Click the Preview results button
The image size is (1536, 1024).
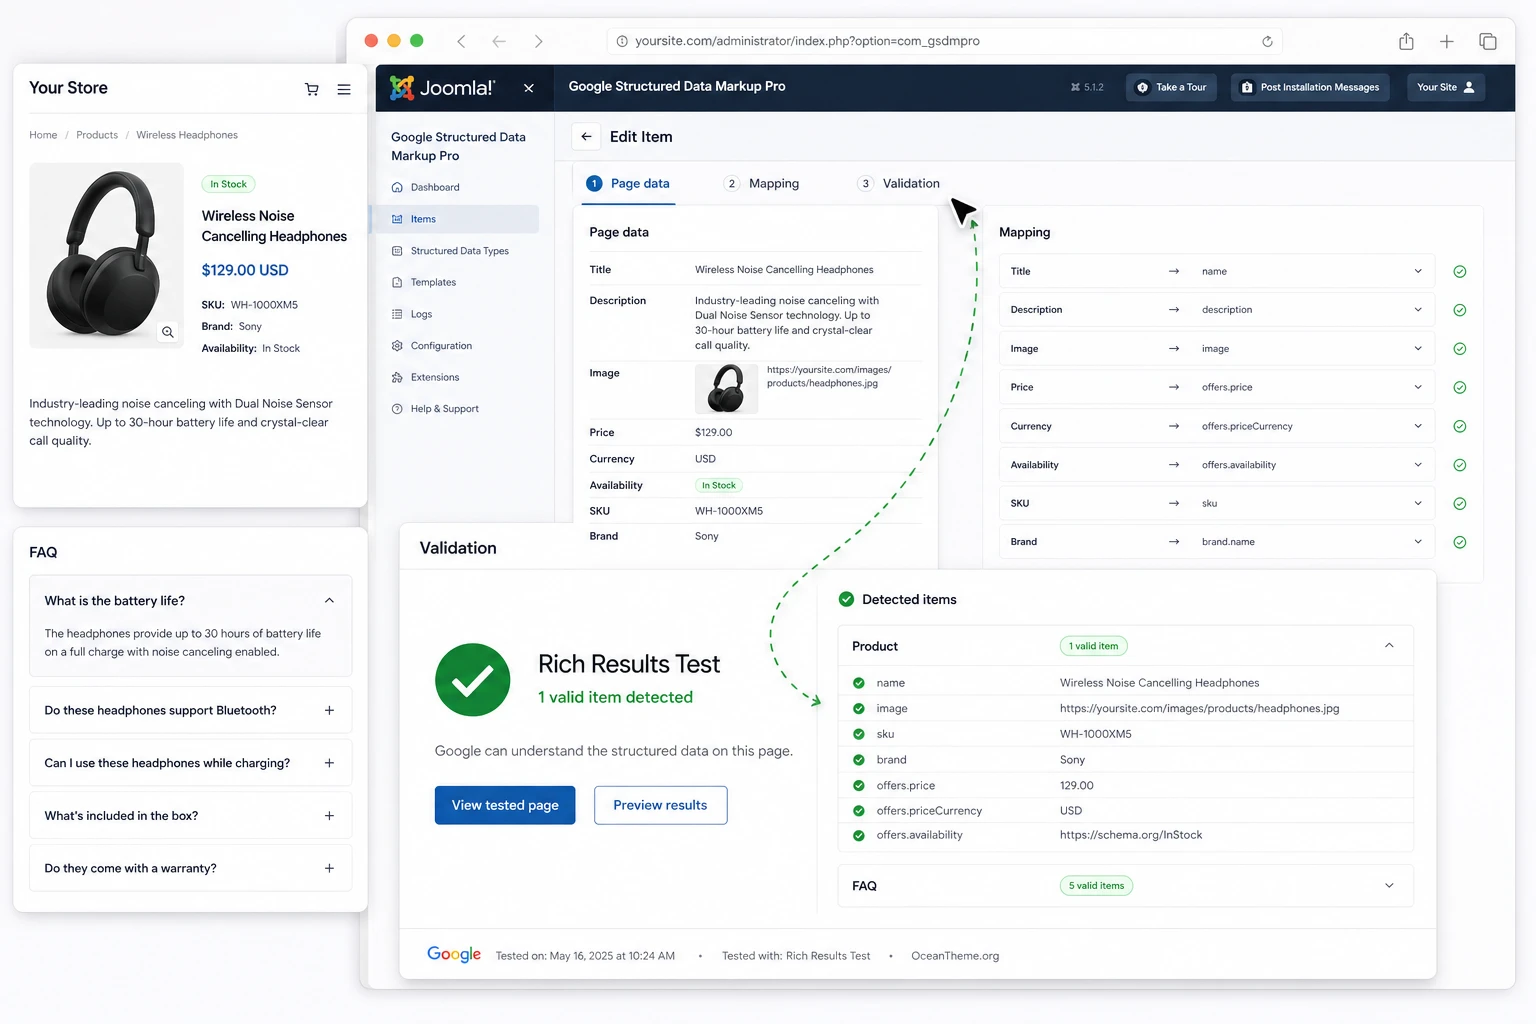click(660, 806)
